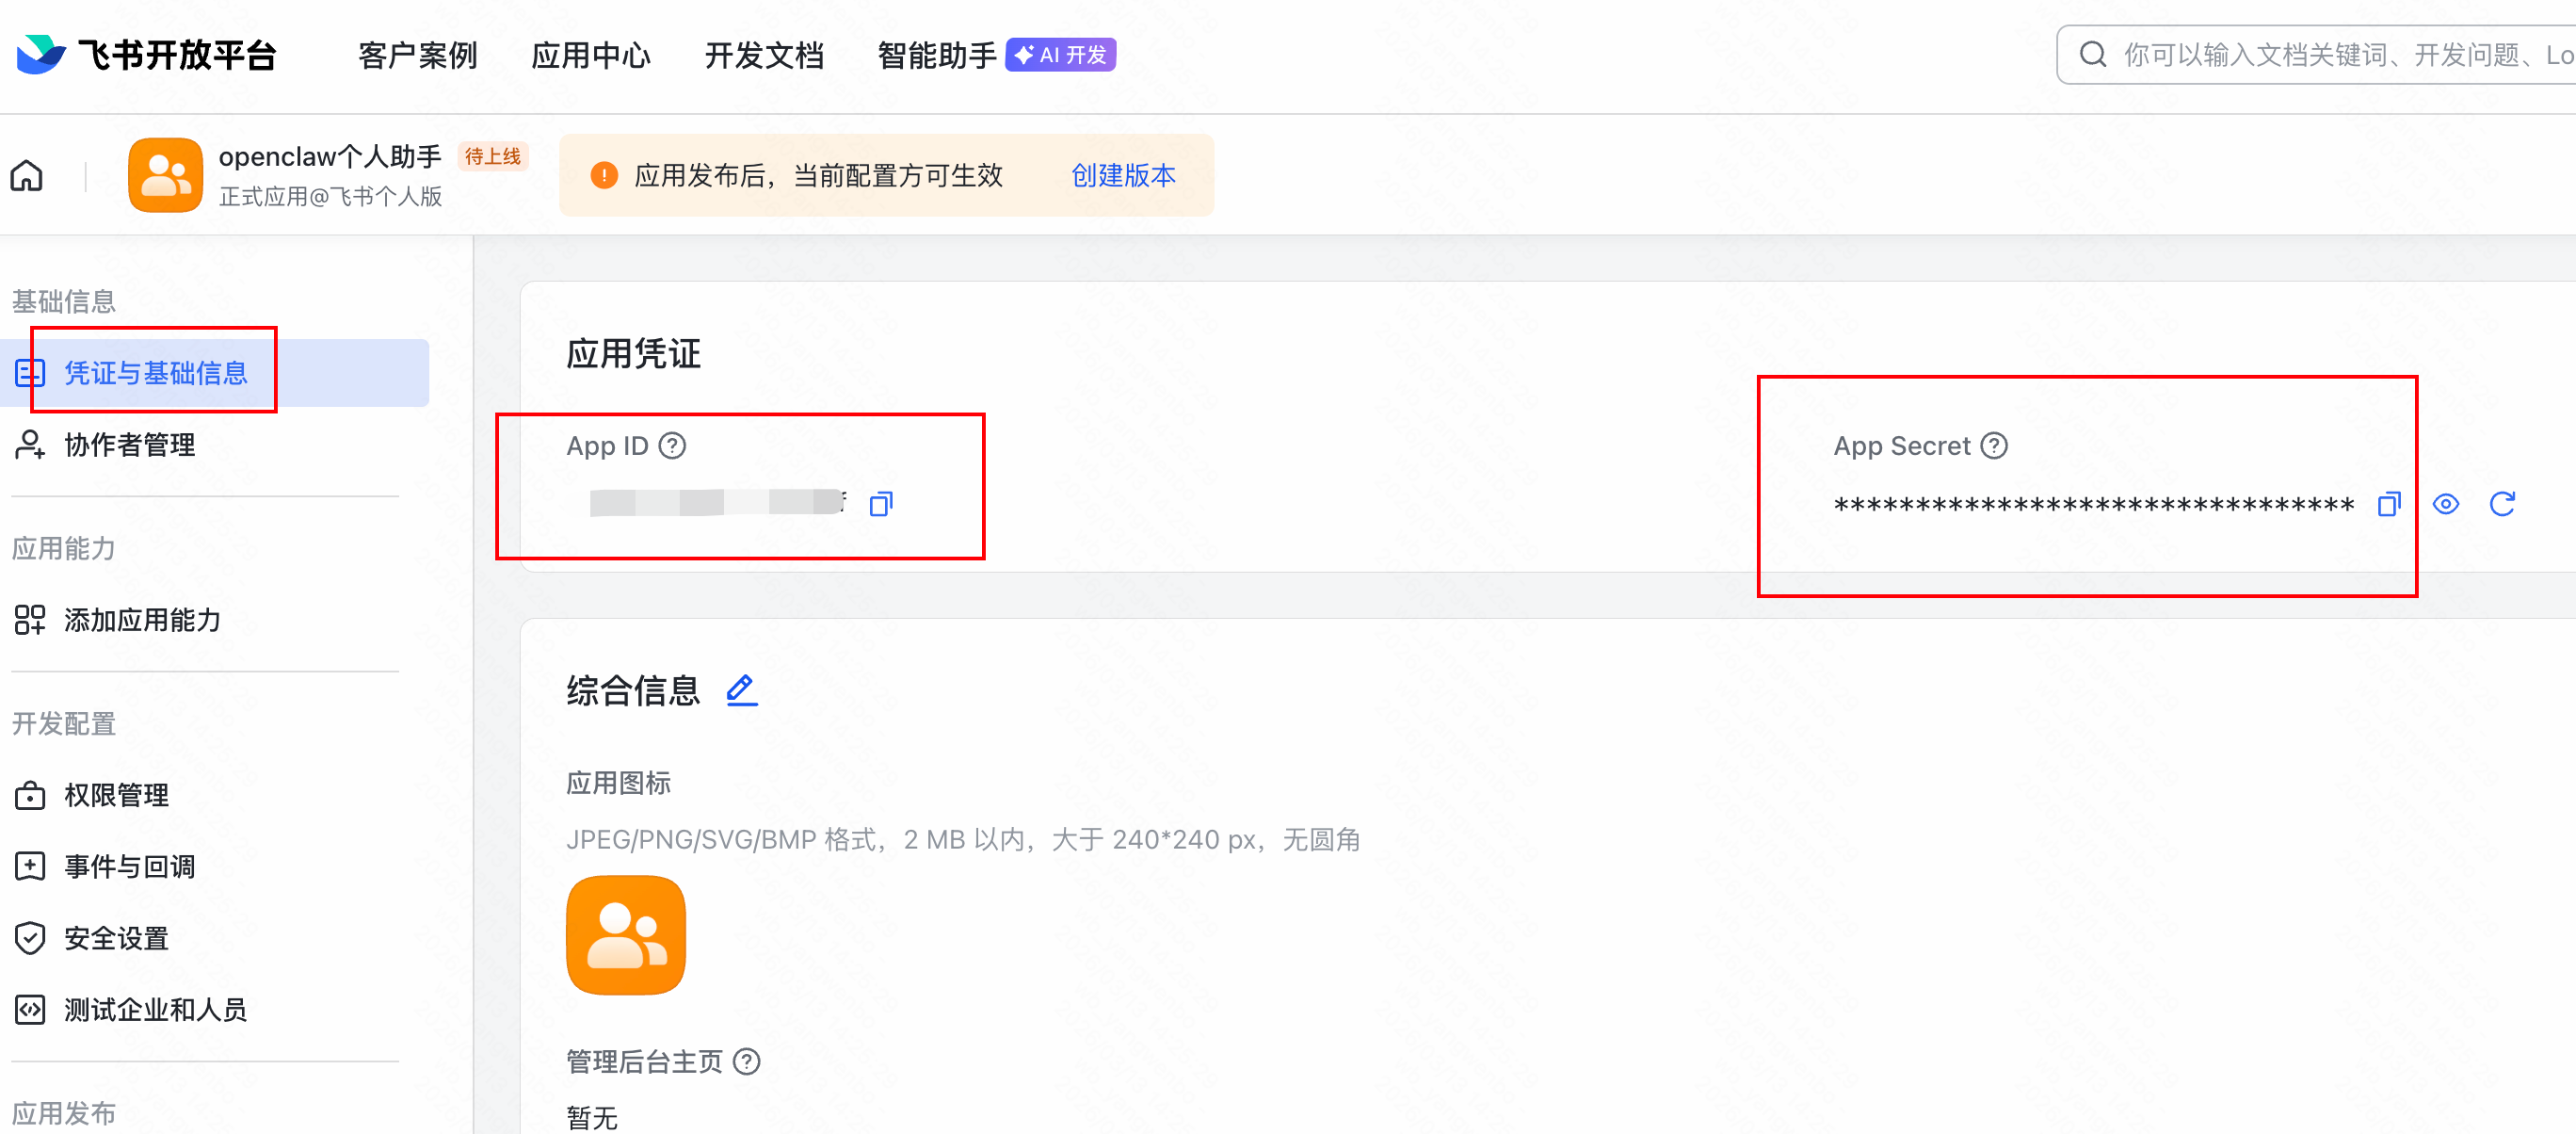Open 凭证与基础信息 sidebar item
2576x1134 pixels.
(x=155, y=373)
